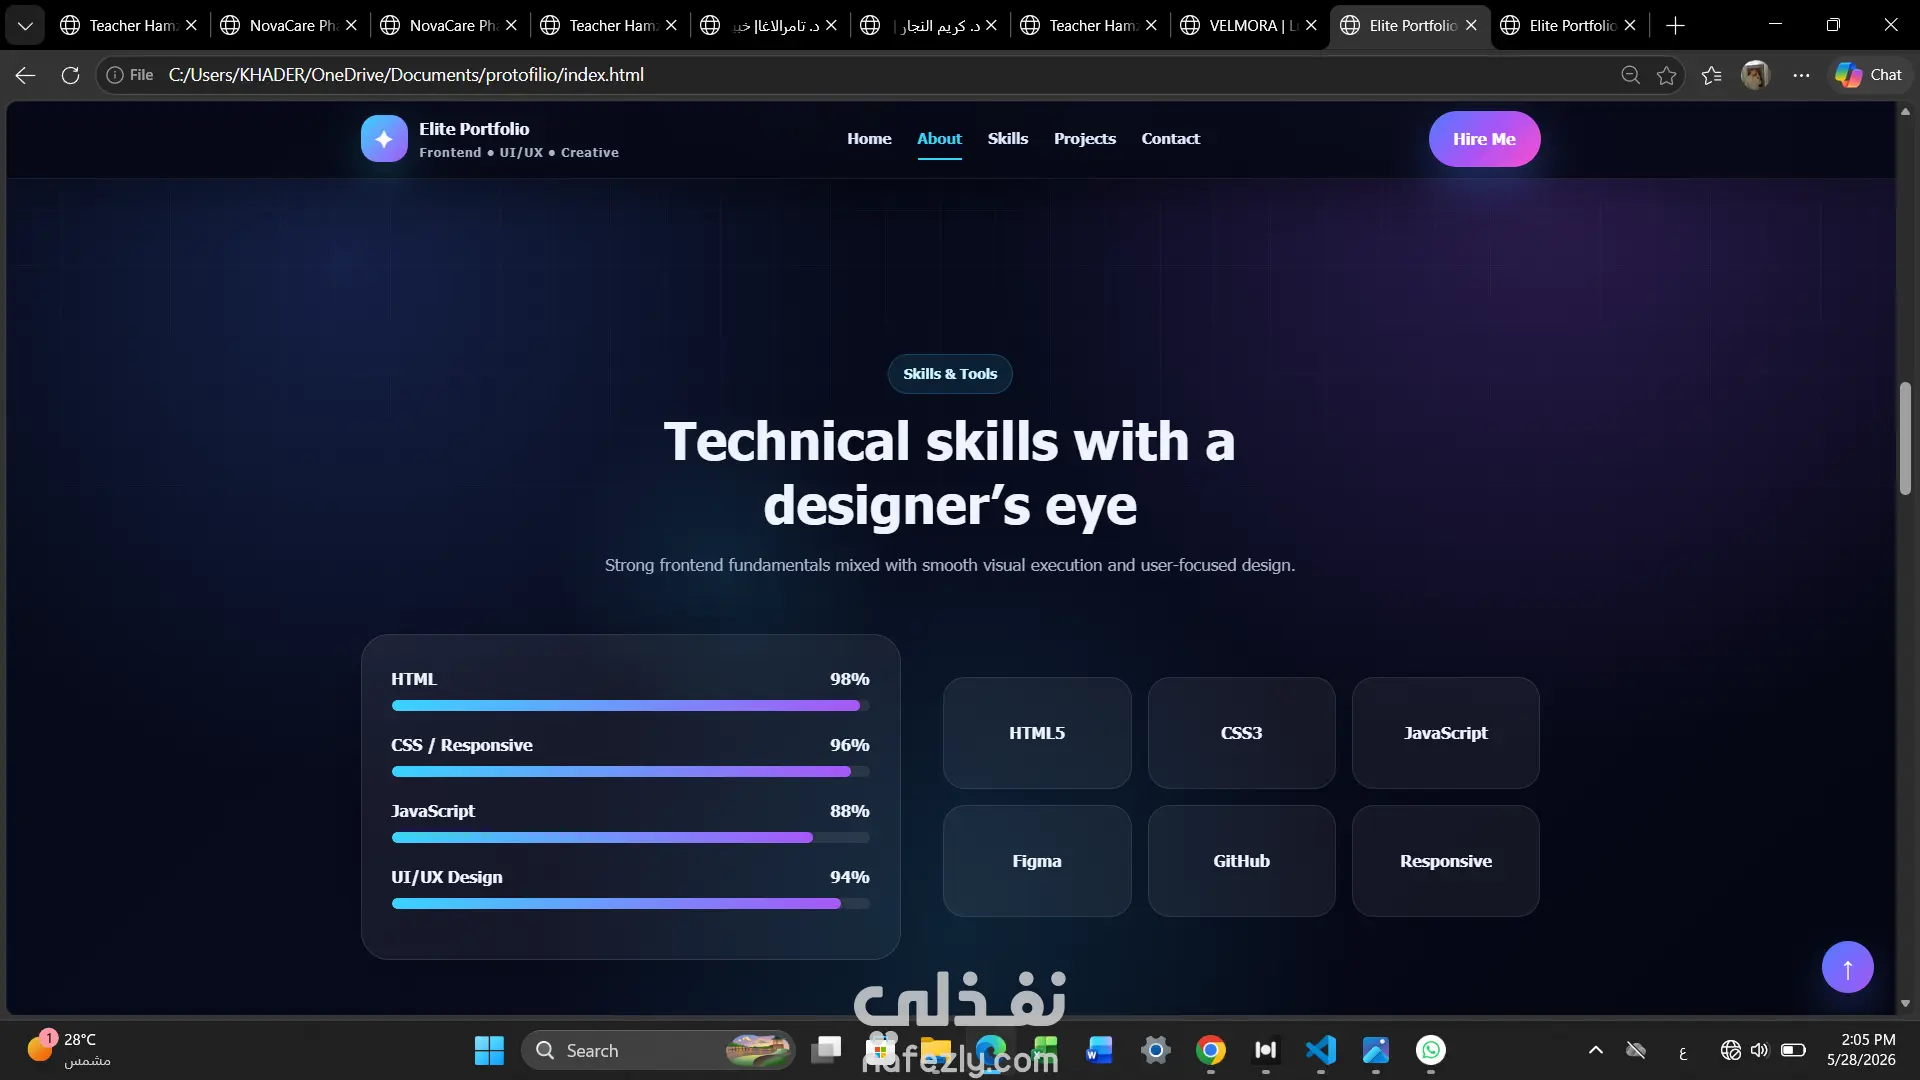Select the CSS3 tool card
The image size is (1920, 1080).
pyautogui.click(x=1241, y=733)
